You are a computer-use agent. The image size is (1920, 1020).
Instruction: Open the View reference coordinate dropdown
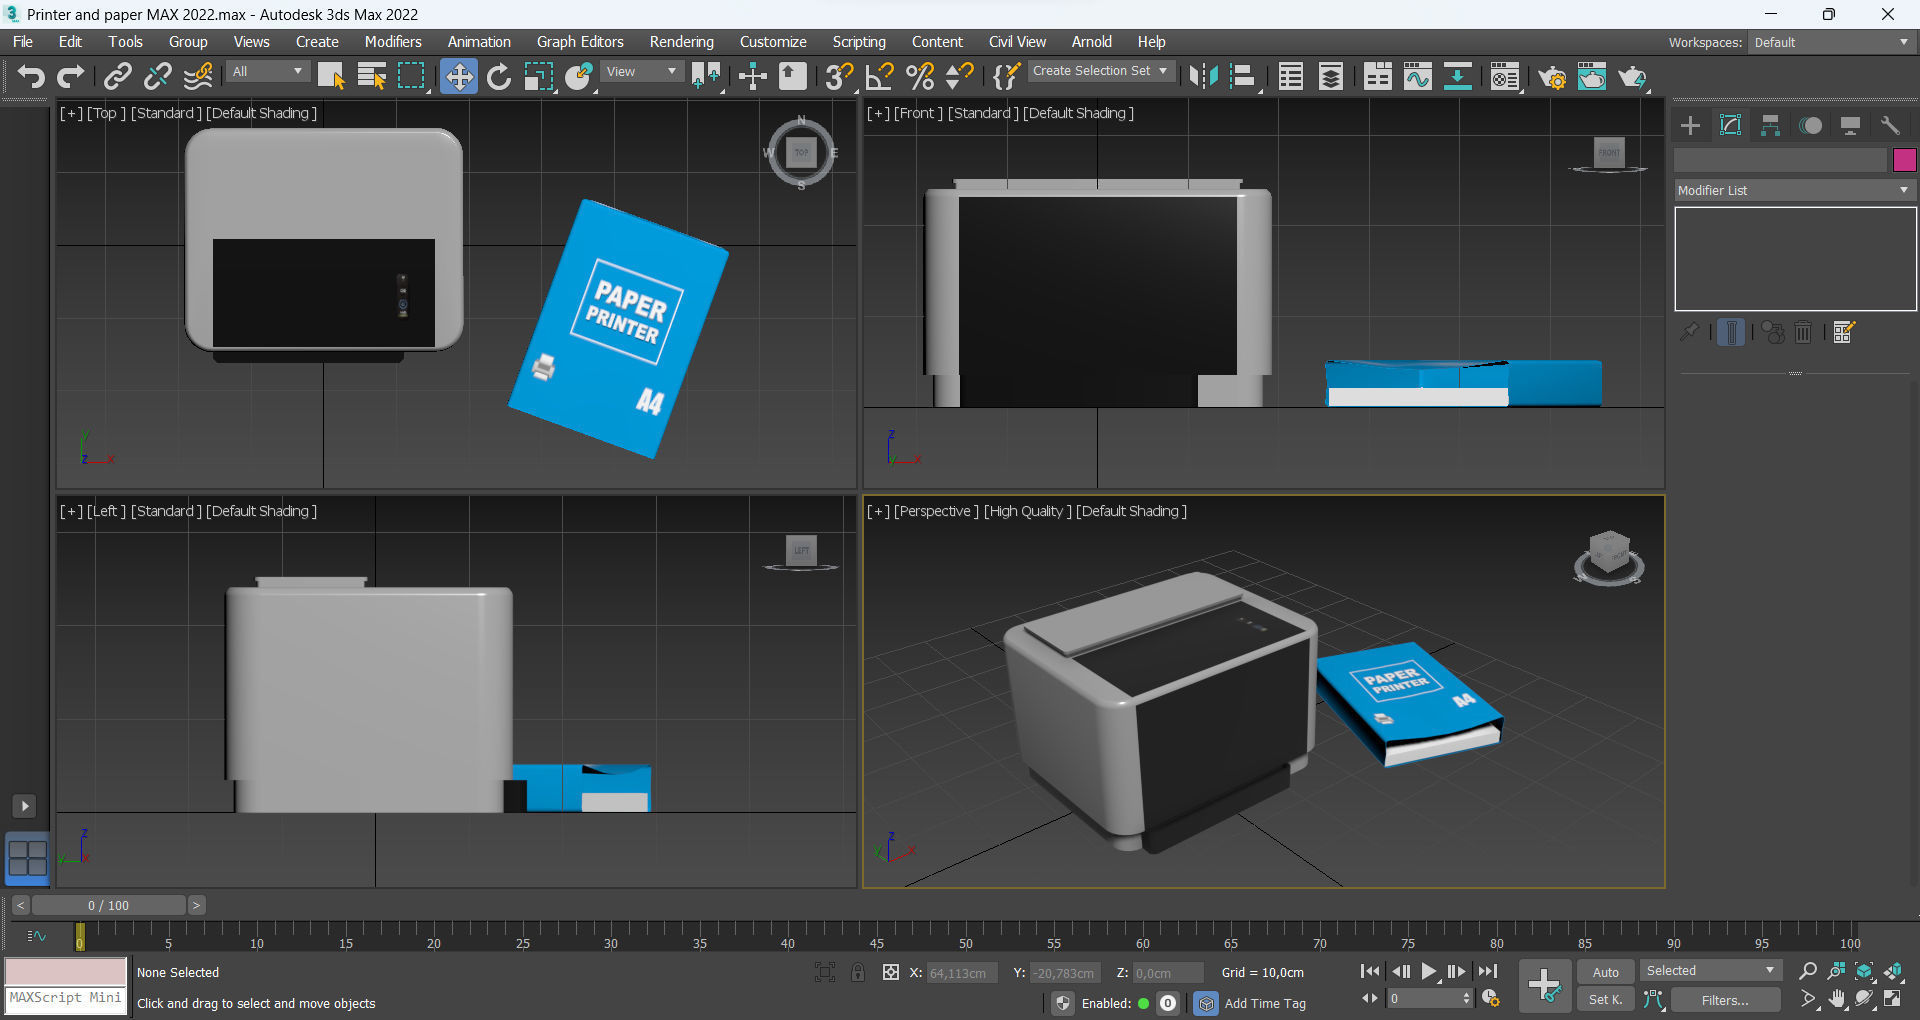[x=642, y=71]
